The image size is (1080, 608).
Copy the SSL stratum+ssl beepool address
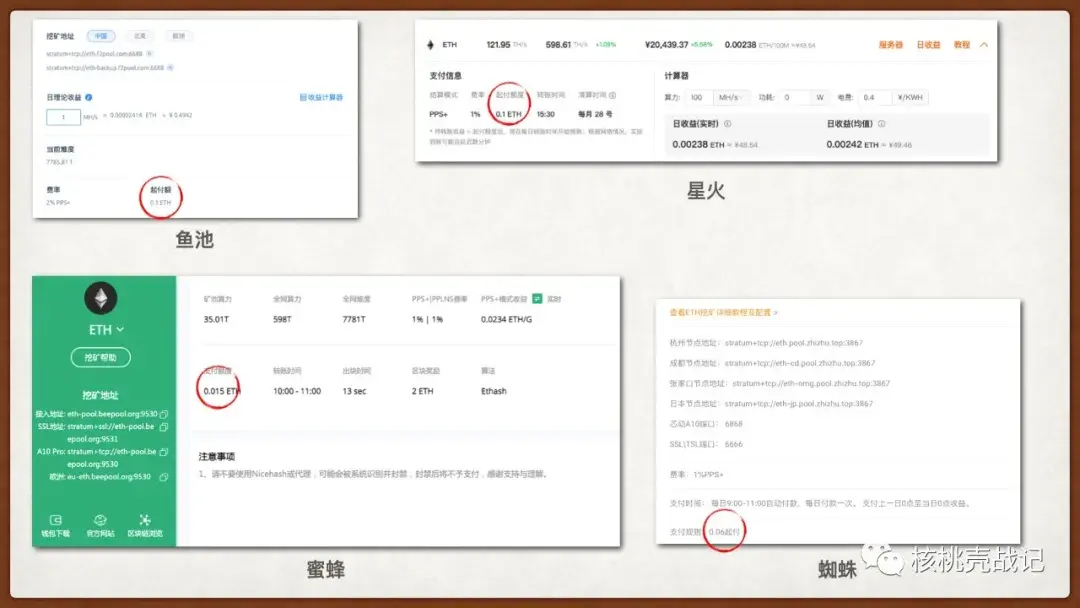tap(164, 427)
